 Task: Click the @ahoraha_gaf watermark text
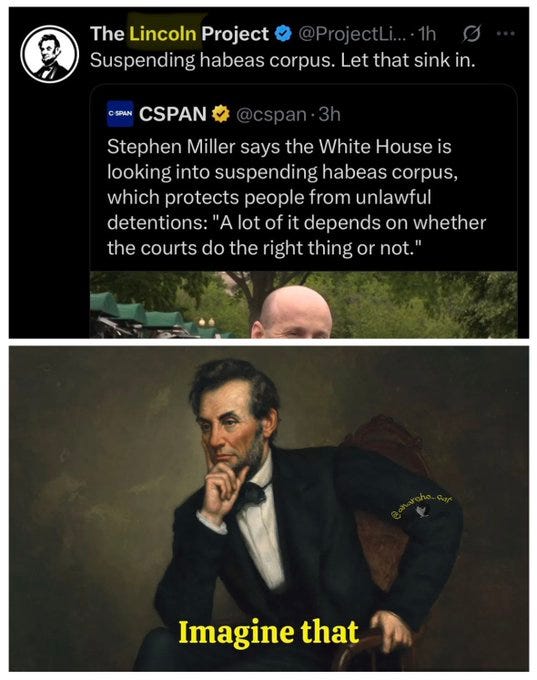[422, 505]
